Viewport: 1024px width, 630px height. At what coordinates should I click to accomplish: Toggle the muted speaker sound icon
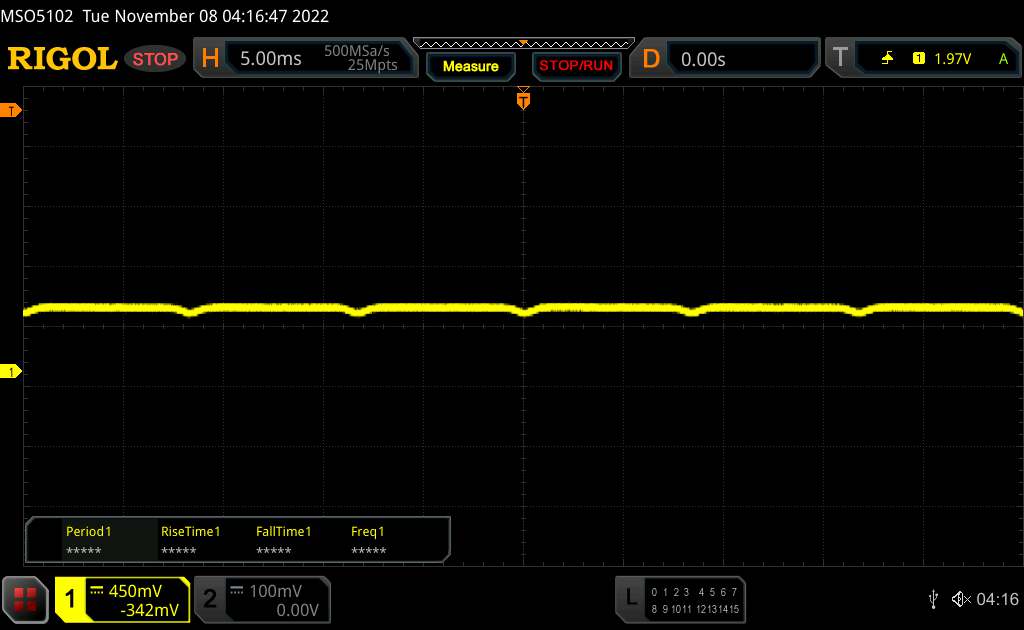tap(961, 599)
